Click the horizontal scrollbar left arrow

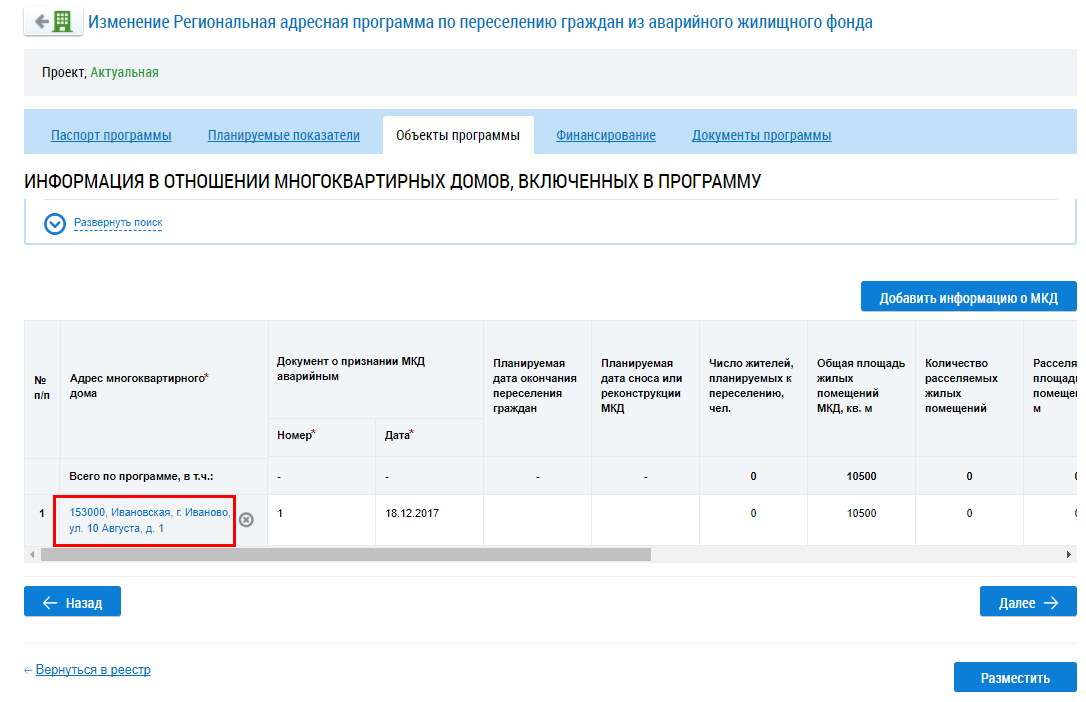tap(32, 555)
